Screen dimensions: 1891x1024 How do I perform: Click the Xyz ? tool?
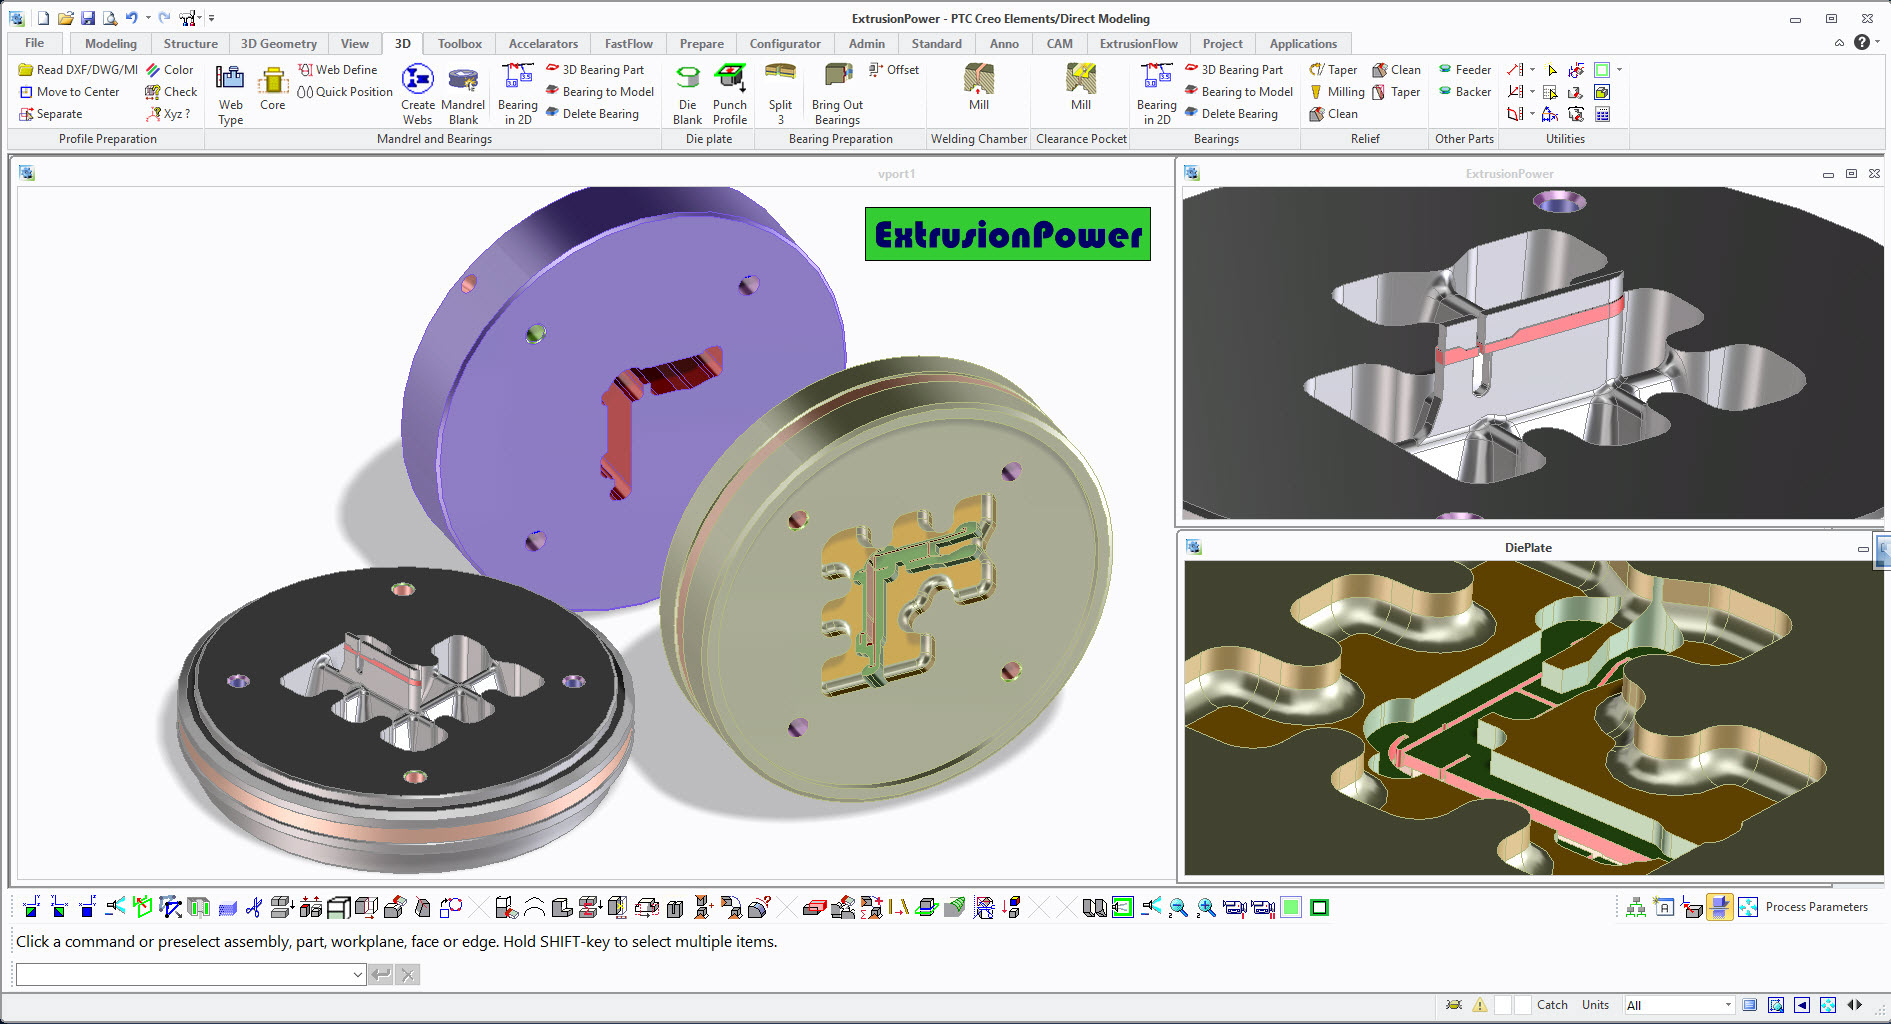pyautogui.click(x=168, y=114)
